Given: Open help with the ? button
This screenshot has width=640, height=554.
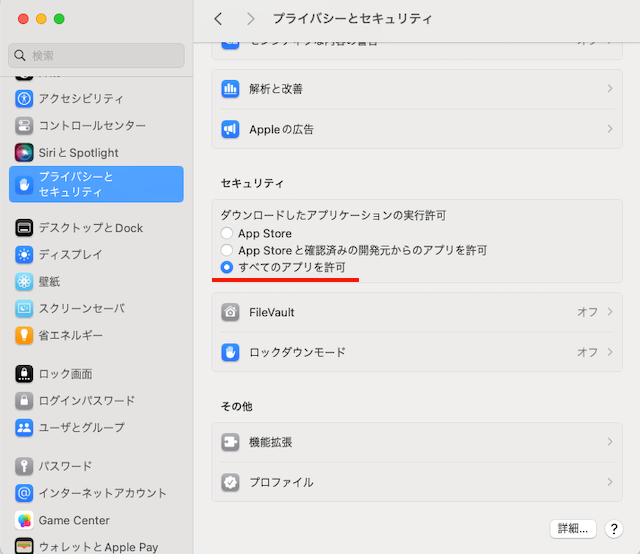Looking at the screenshot, I should [614, 529].
